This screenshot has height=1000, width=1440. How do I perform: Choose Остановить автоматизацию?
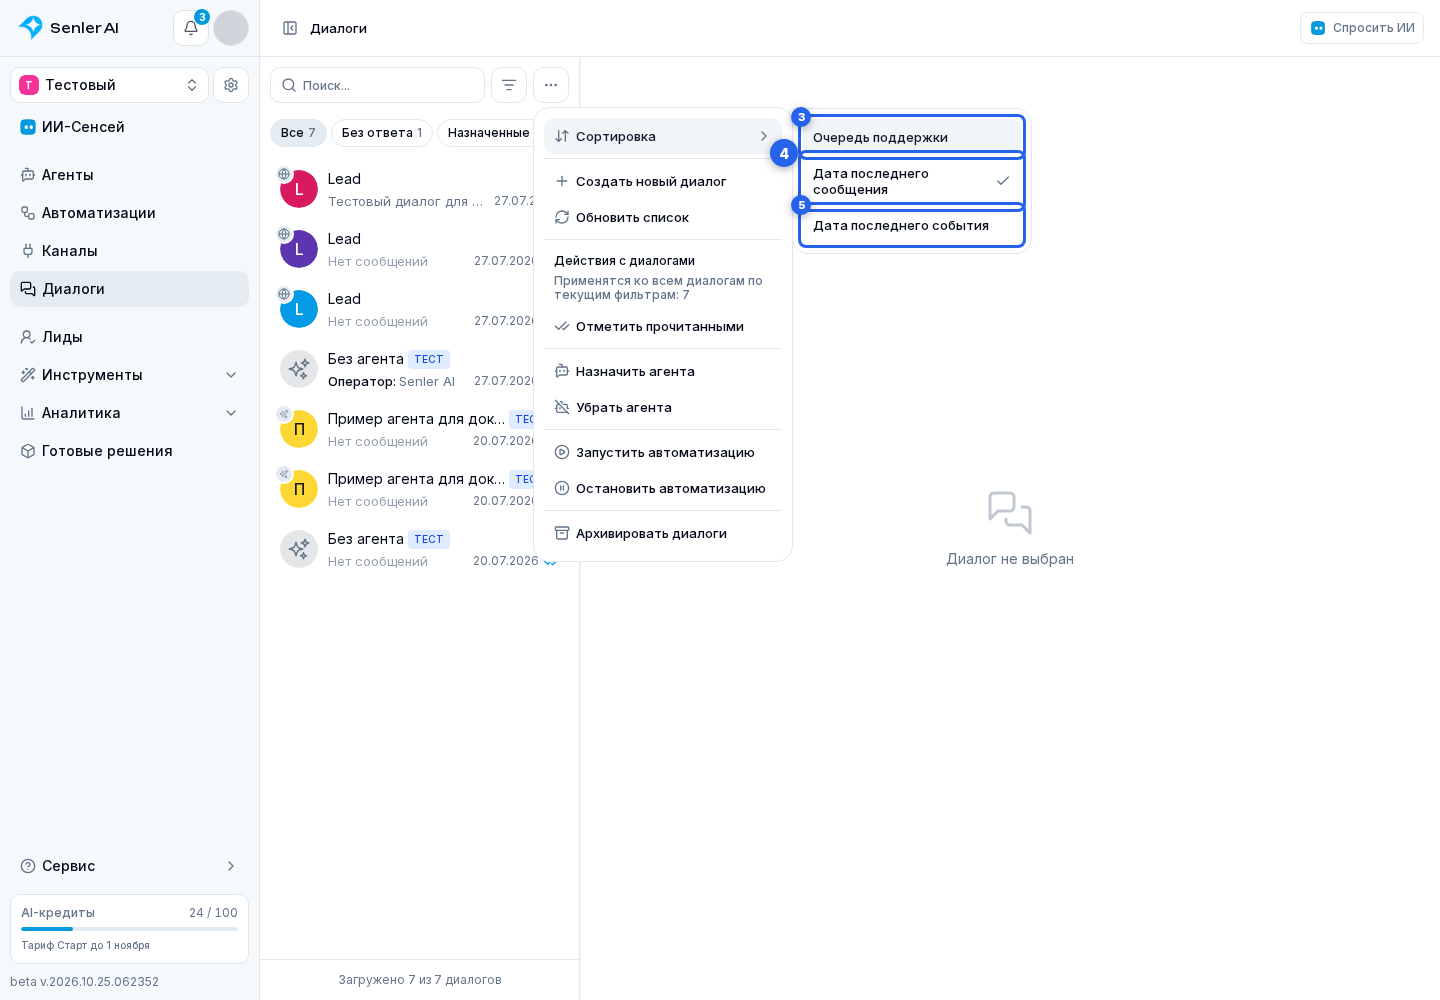(663, 488)
